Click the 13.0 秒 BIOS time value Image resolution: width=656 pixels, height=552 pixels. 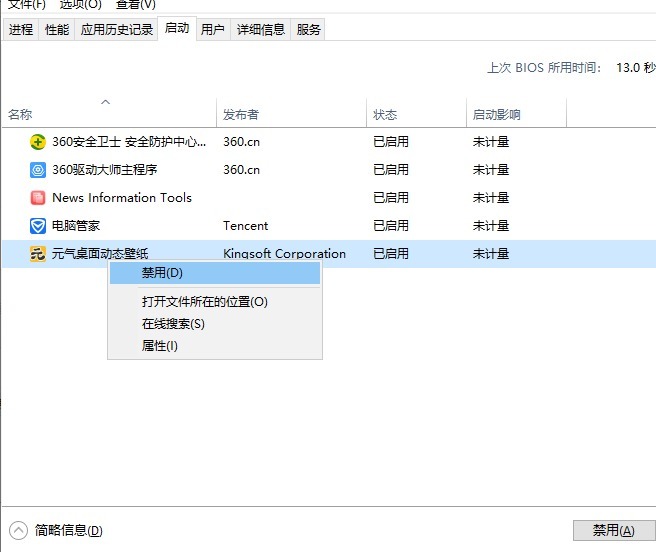coord(636,68)
